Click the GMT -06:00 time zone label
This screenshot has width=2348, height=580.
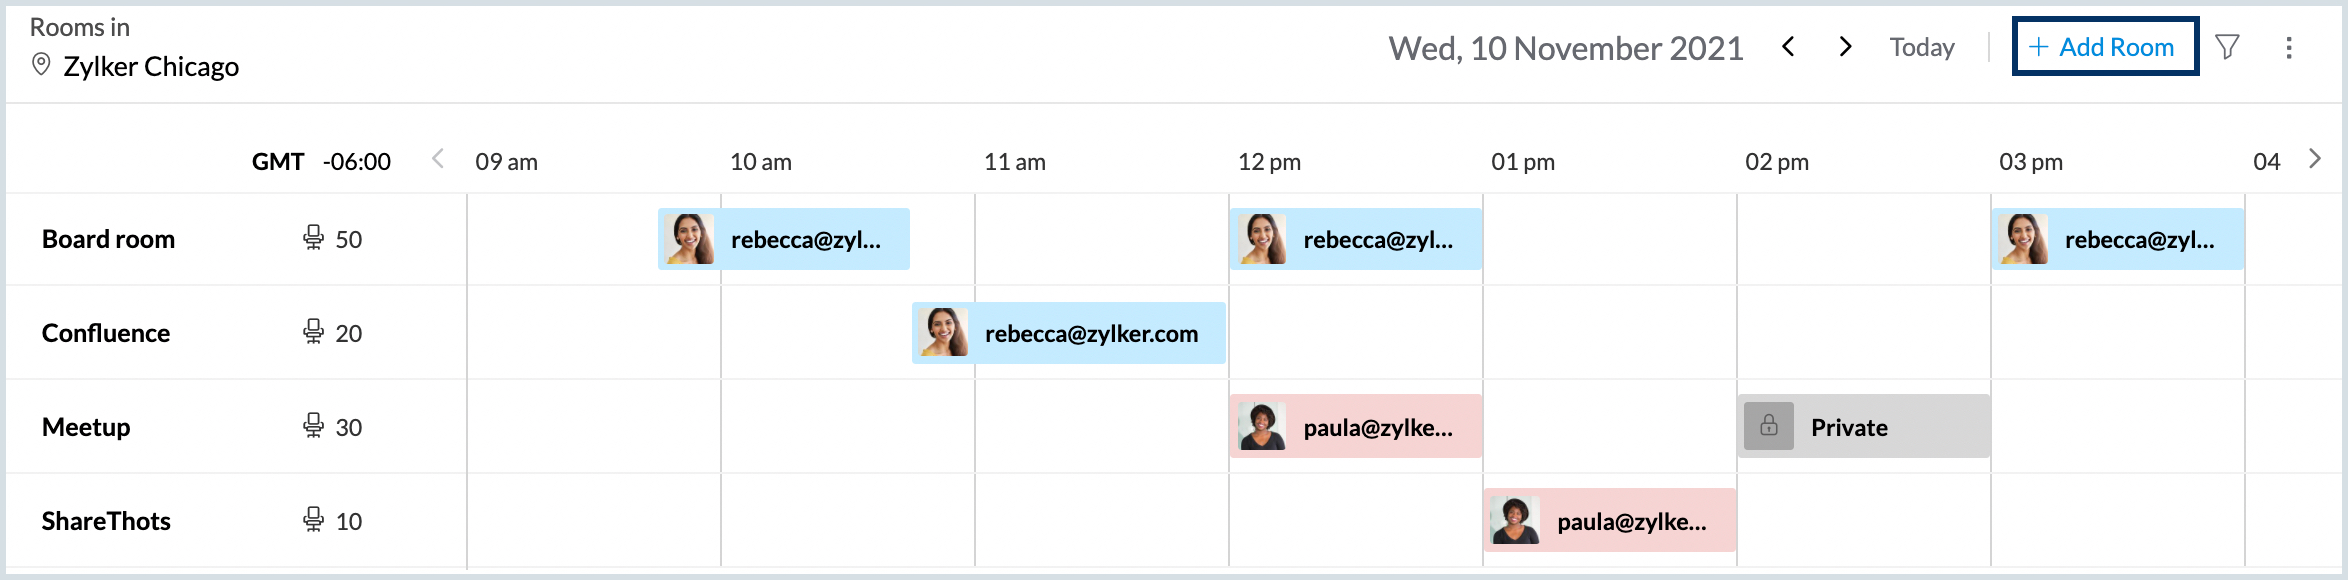tap(321, 162)
